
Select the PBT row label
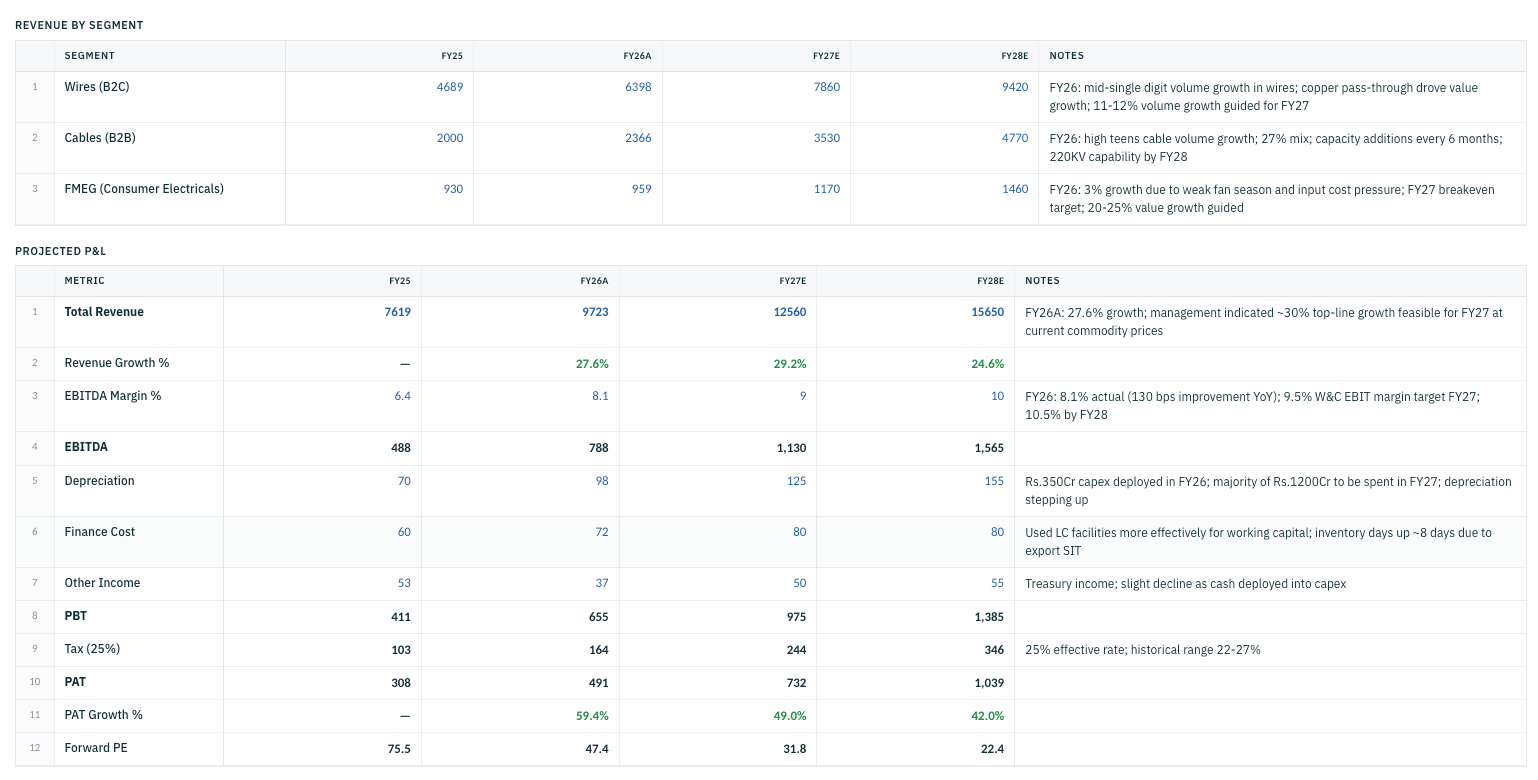(76, 617)
